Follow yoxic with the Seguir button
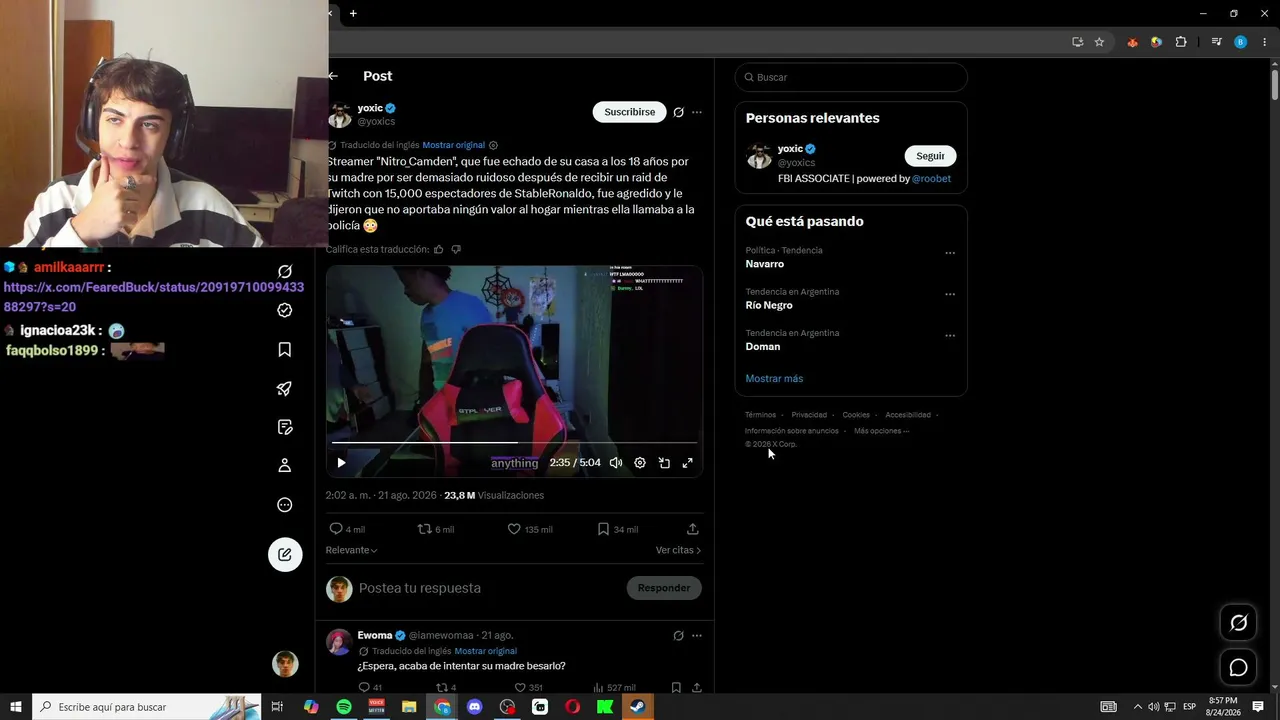Image resolution: width=1280 pixels, height=720 pixels. click(931, 156)
